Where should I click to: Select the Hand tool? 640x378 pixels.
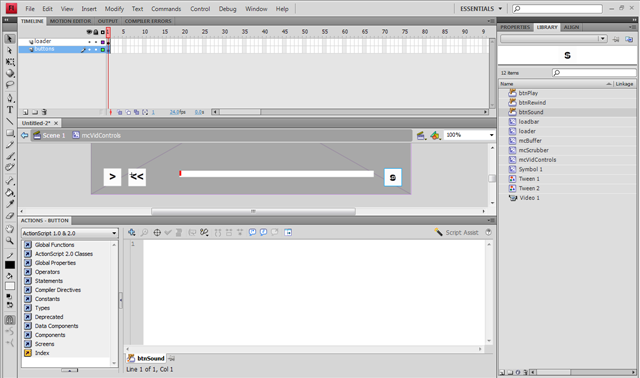coord(10,229)
